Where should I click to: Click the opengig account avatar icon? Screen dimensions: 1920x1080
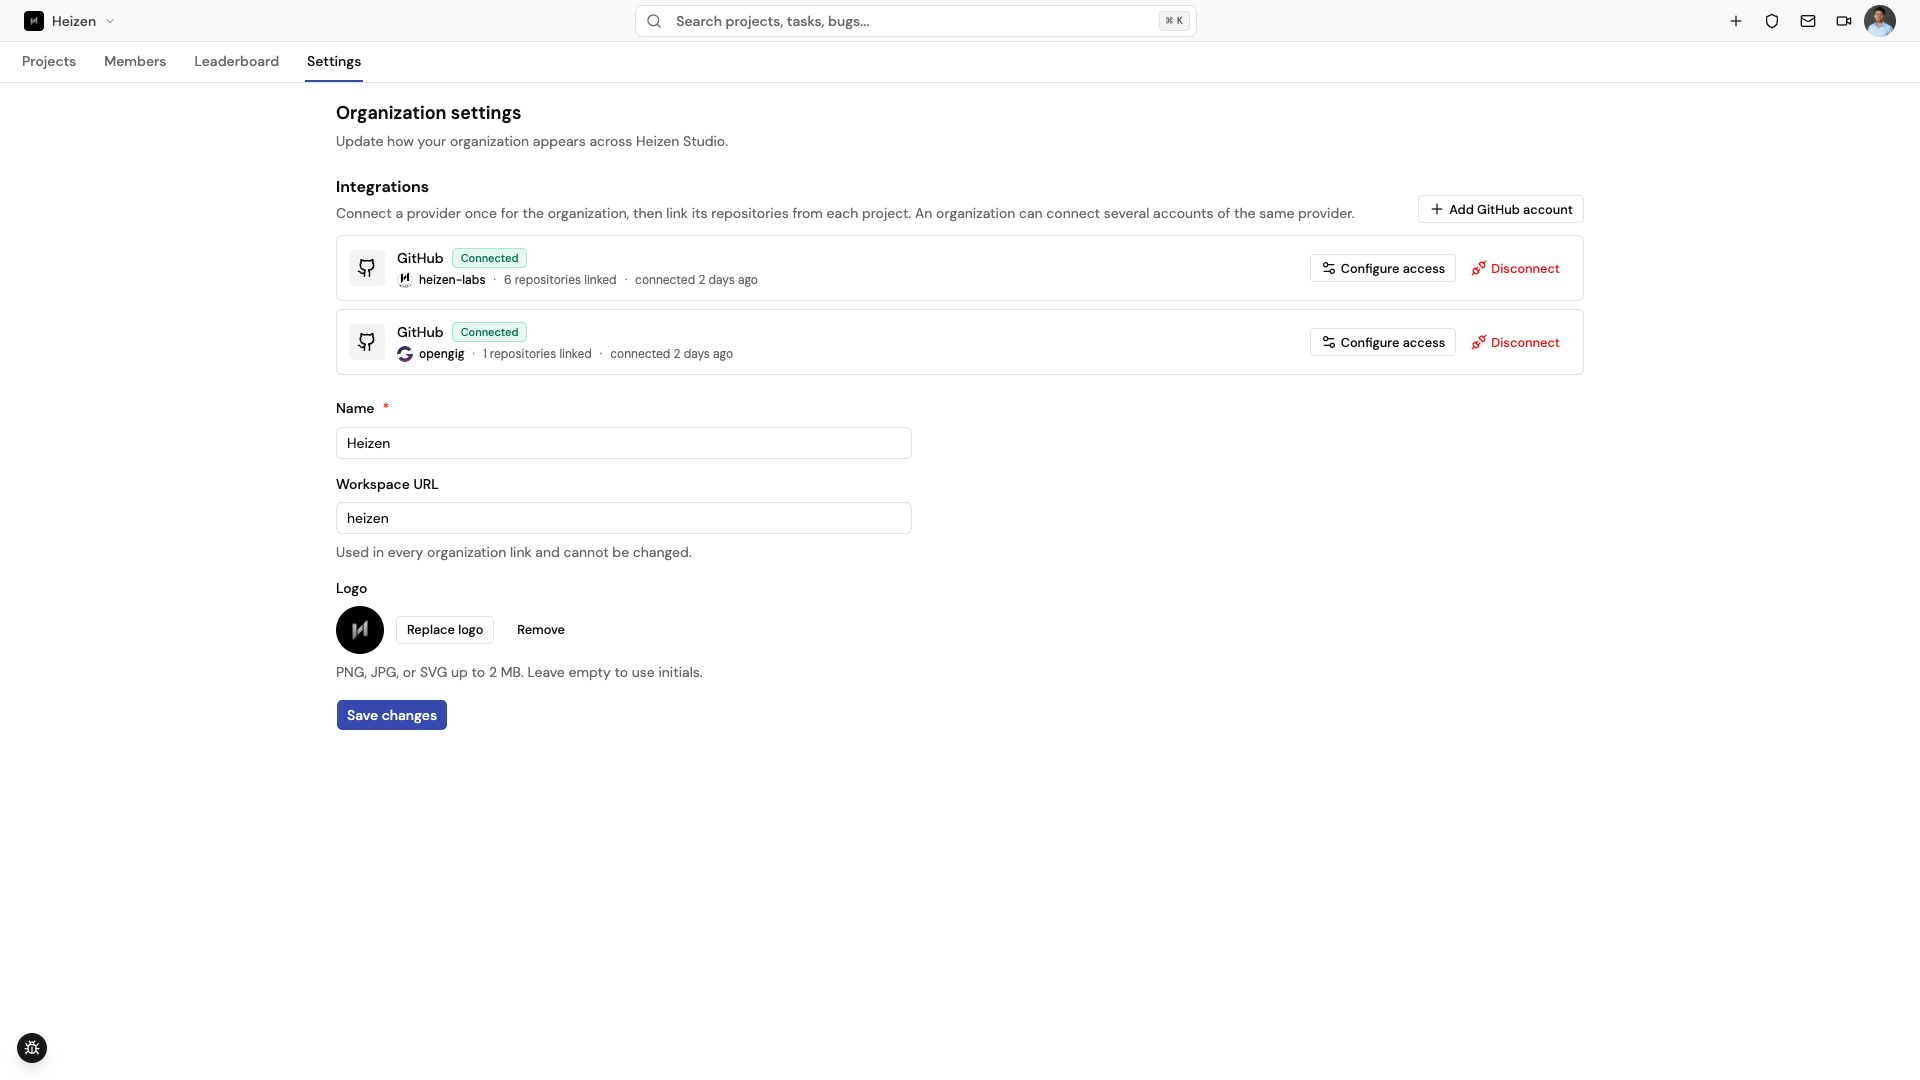[x=405, y=354]
